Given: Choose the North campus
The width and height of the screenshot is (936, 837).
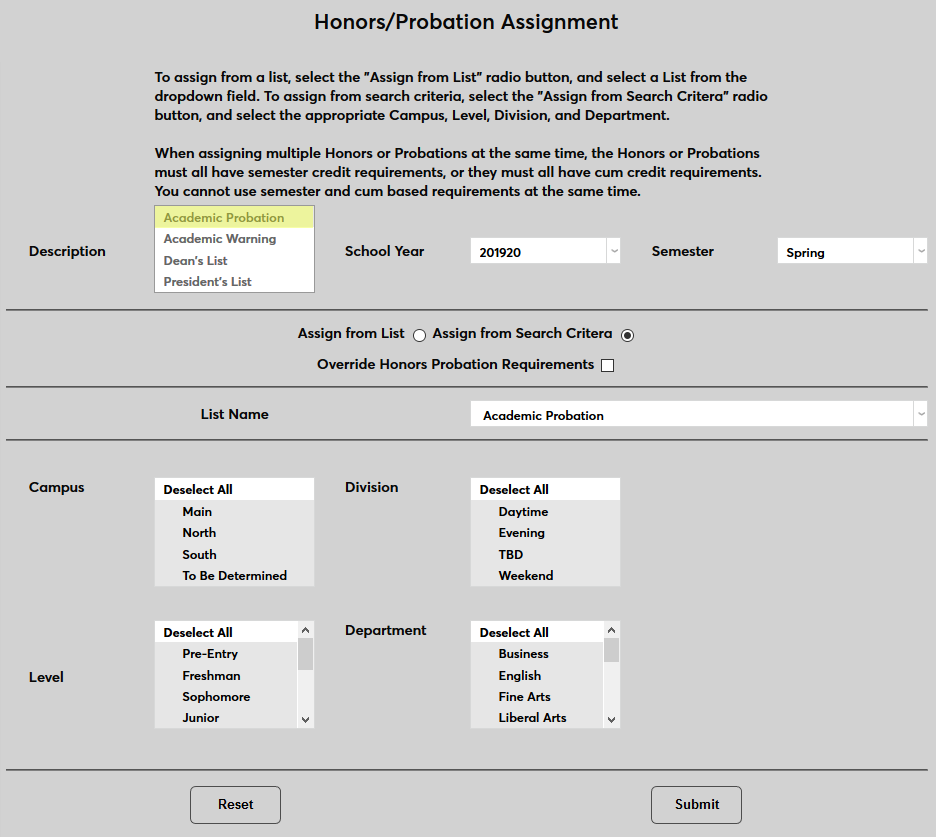Looking at the screenshot, I should tap(199, 532).
